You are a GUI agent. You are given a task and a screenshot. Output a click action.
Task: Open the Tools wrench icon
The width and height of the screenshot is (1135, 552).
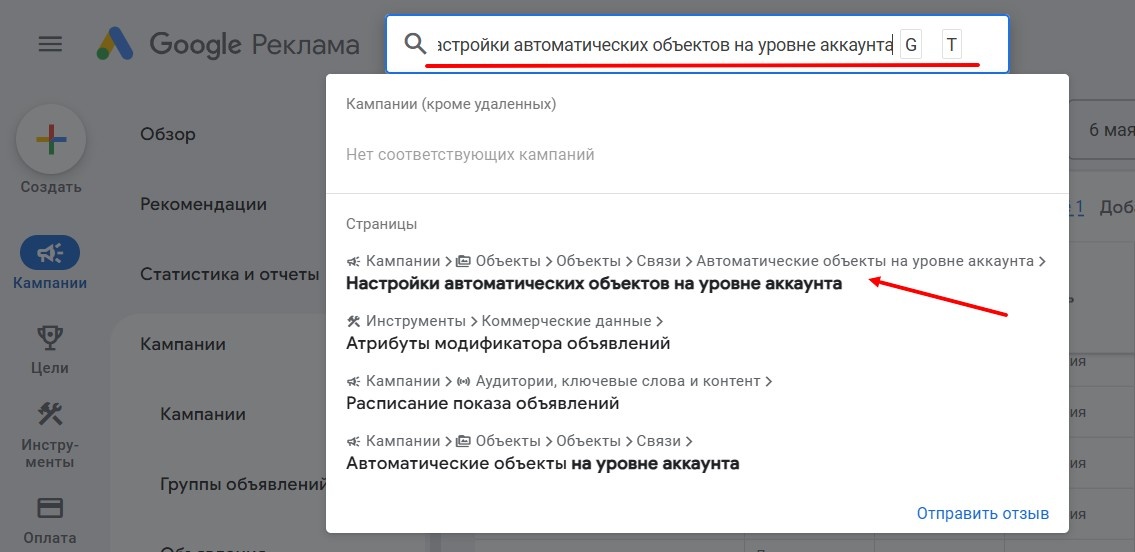pos(50,414)
